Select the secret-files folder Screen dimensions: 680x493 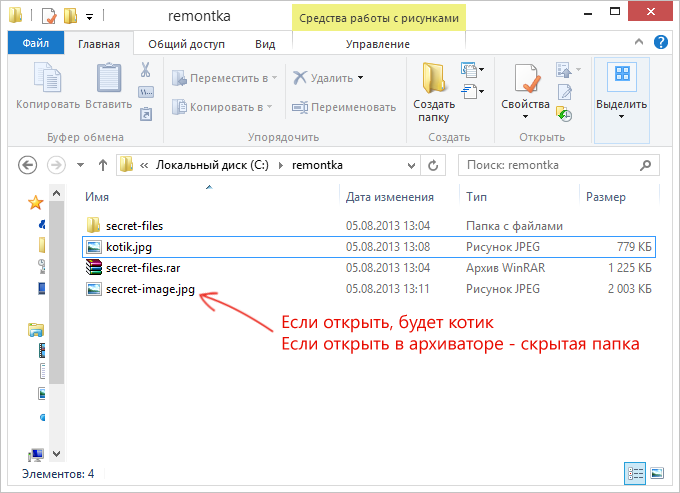point(369,226)
